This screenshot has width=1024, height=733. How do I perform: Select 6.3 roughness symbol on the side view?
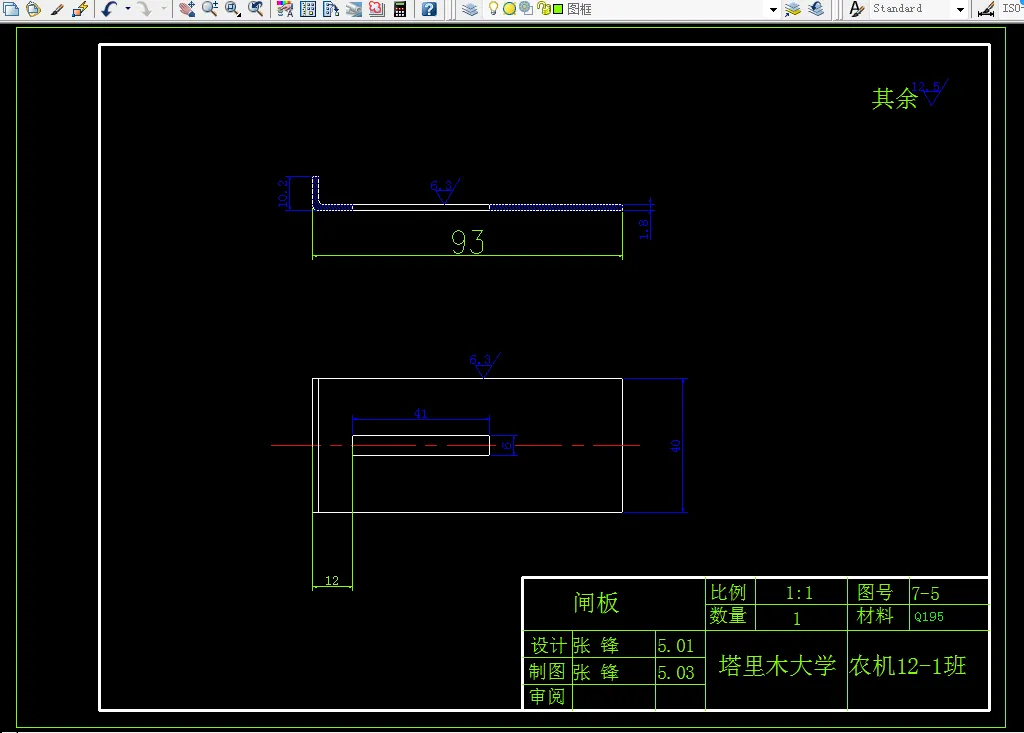(x=445, y=191)
